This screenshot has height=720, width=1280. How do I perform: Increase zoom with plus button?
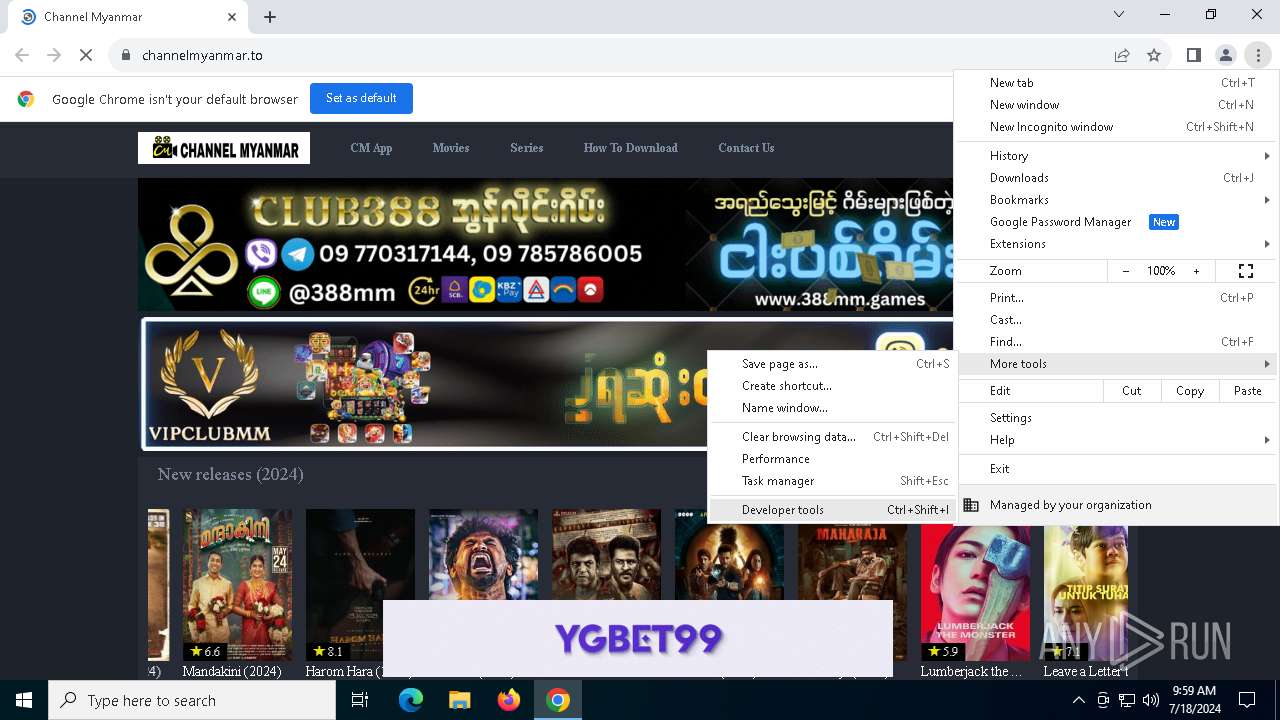click(1196, 271)
